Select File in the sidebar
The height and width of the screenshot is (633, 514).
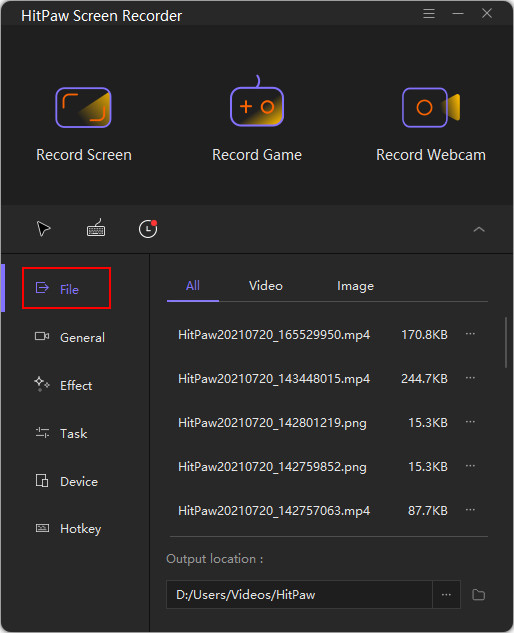(x=66, y=288)
